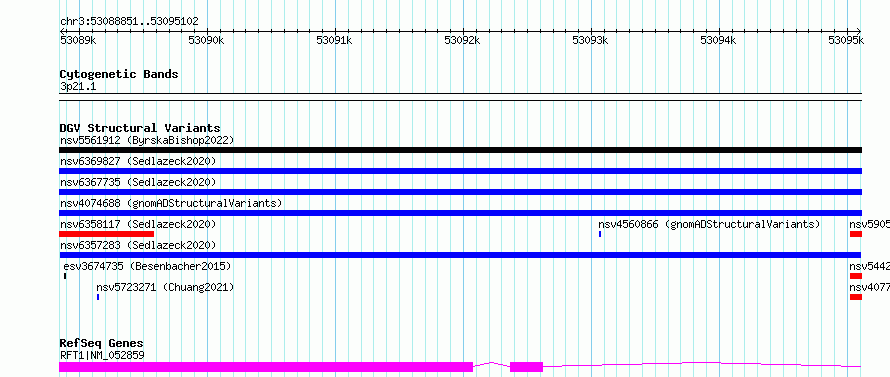The image size is (890, 377).
Task: Select the esv3674735 (Besenbacher2015) label
Action: tap(147, 266)
